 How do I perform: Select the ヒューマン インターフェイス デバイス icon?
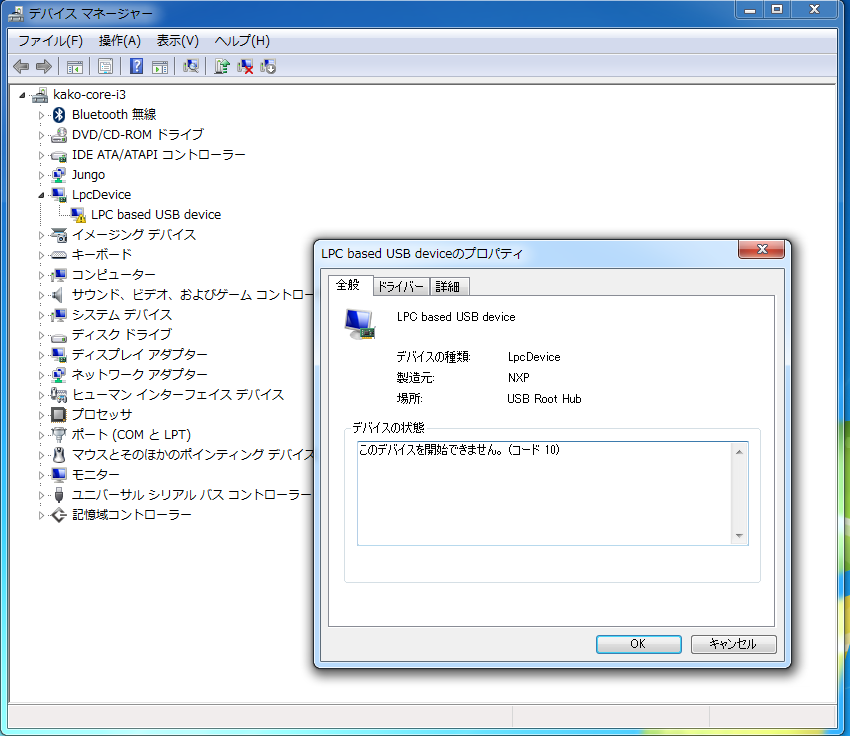[x=59, y=395]
